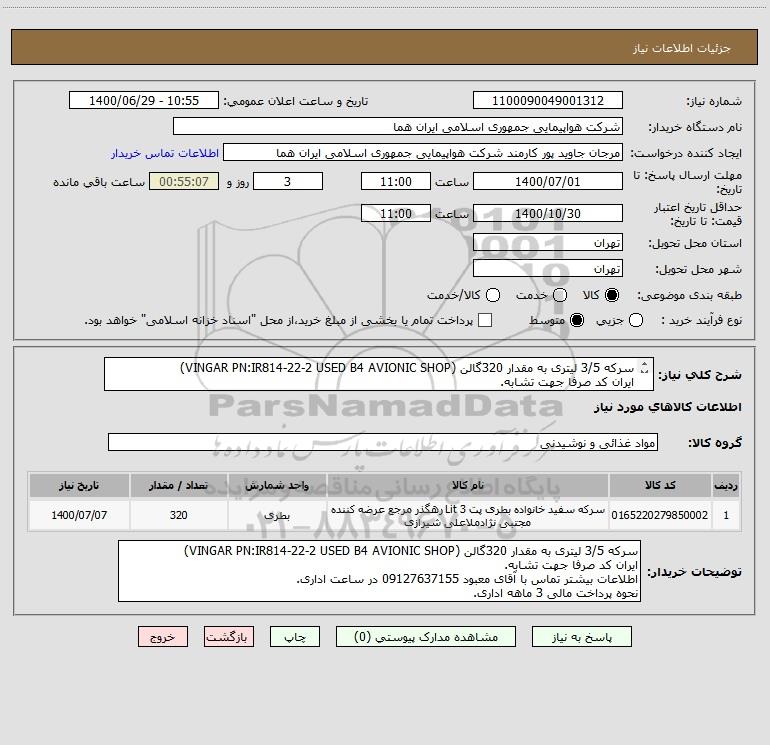
Task: Click the buyer notes توضیحات خریدار text box
Action: [x=379, y=571]
